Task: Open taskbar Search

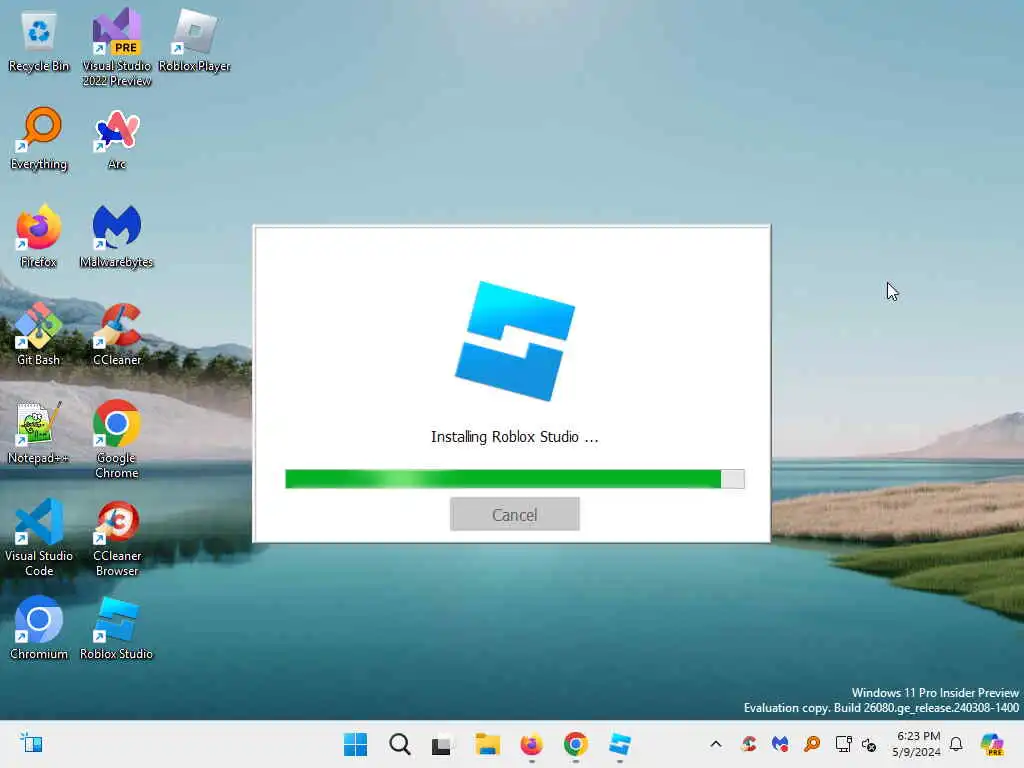Action: [399, 744]
